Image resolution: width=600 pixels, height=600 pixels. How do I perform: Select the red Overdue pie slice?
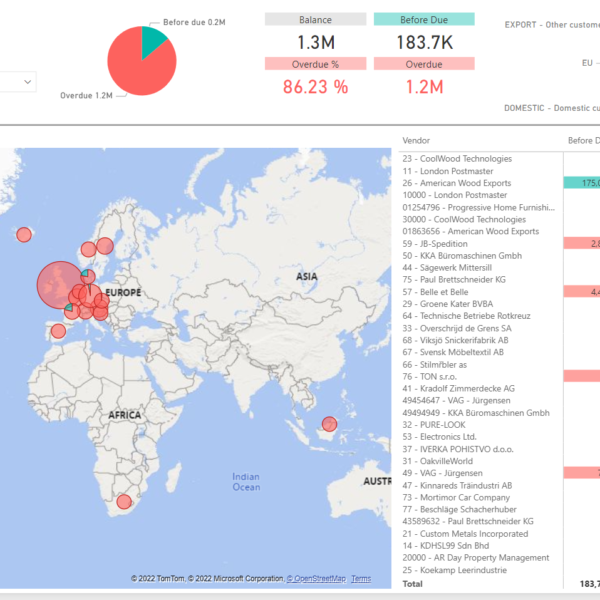138,67
